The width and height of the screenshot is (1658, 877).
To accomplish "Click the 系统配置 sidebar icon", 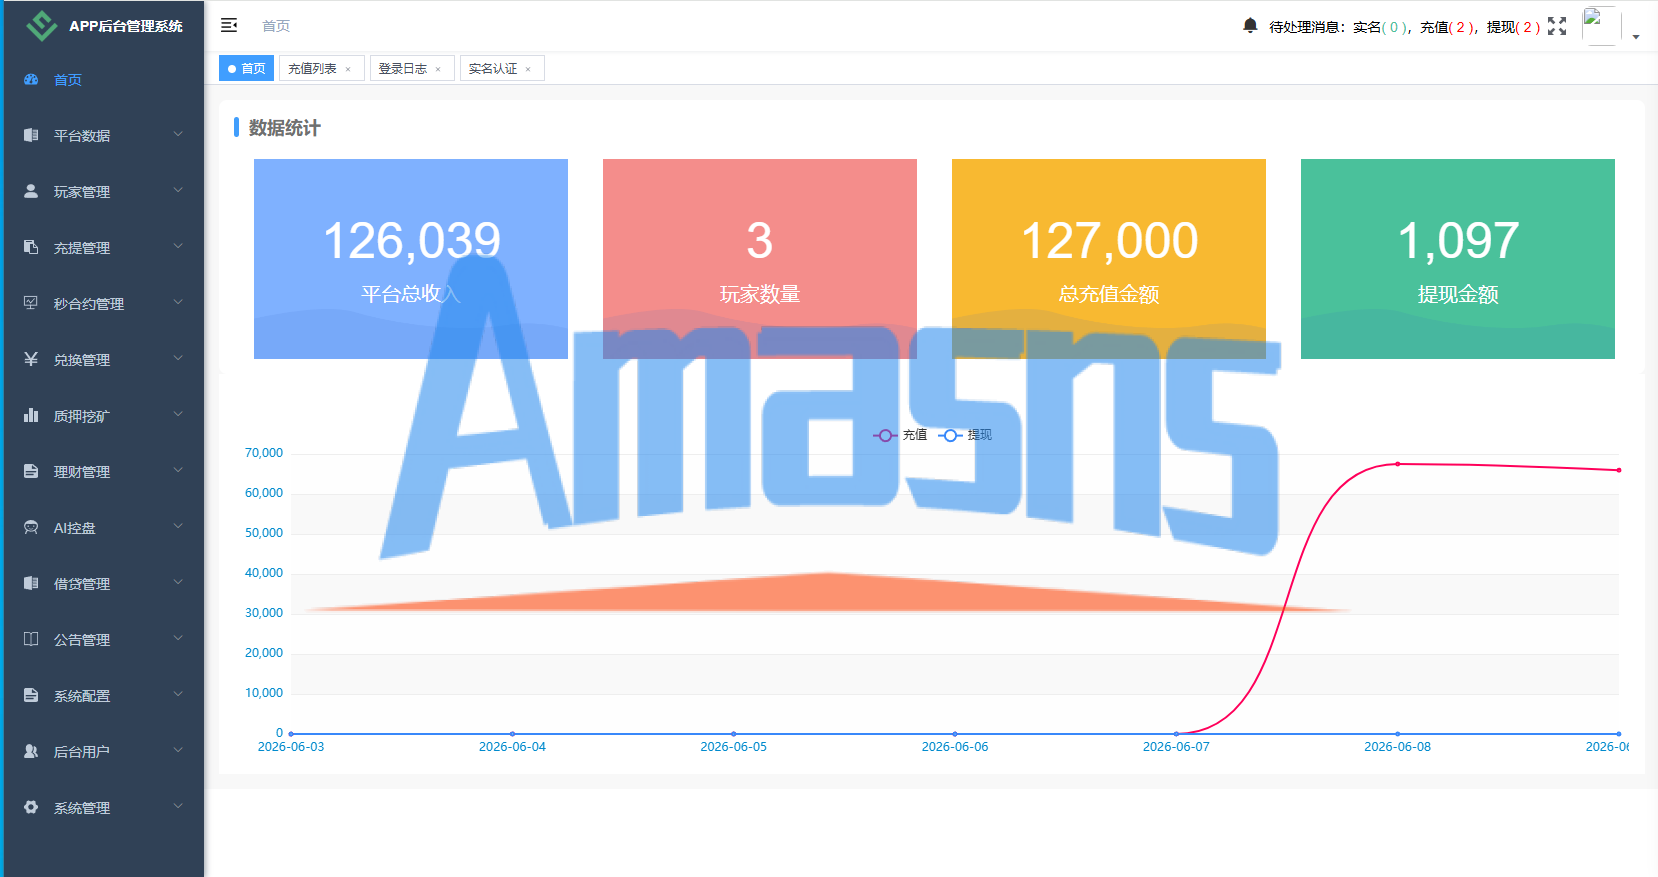I will pyautogui.click(x=31, y=695).
